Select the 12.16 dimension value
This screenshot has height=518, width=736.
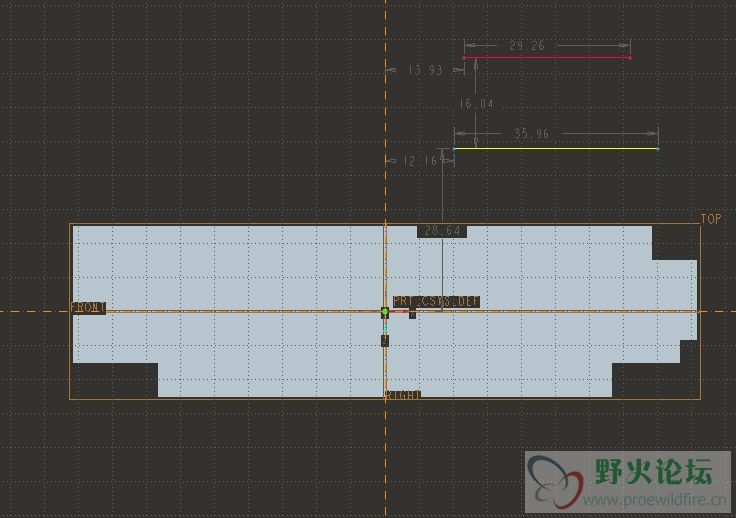tap(420, 161)
